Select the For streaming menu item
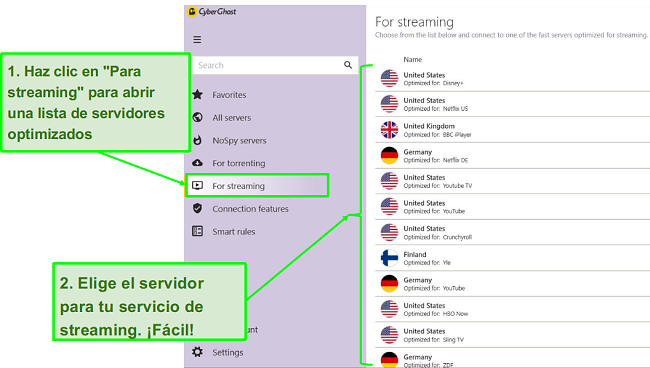Screen dimensions: 650x368 257,186
